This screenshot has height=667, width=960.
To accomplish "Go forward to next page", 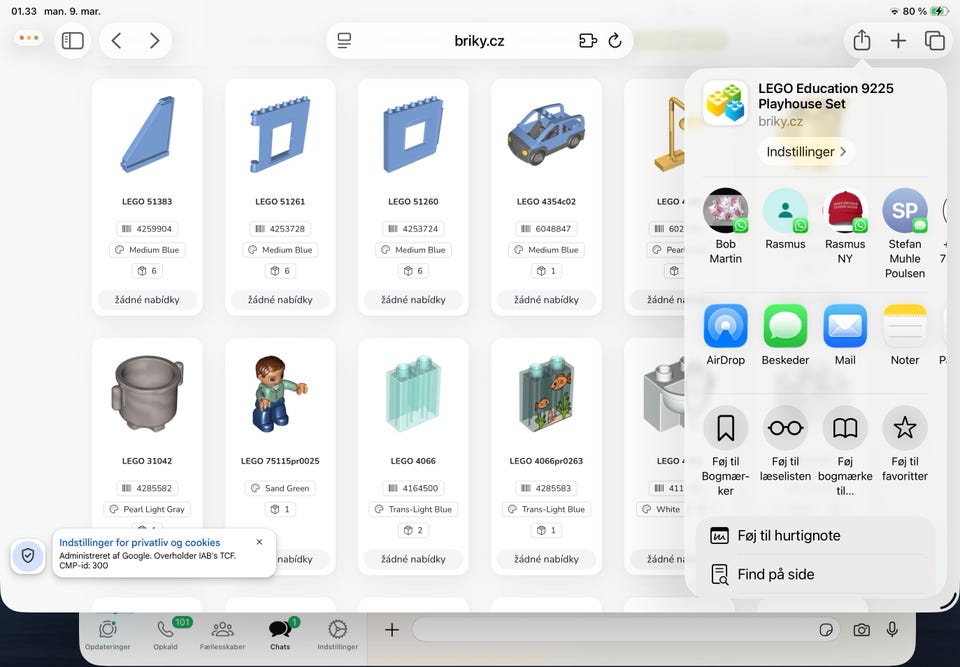I will 154,41.
